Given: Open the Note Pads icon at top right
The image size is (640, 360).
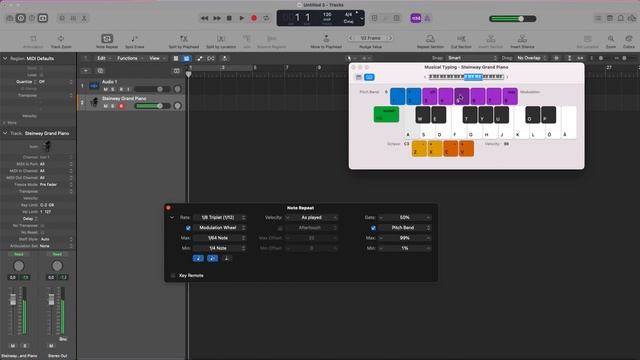Looking at the screenshot, I should pos(610,18).
